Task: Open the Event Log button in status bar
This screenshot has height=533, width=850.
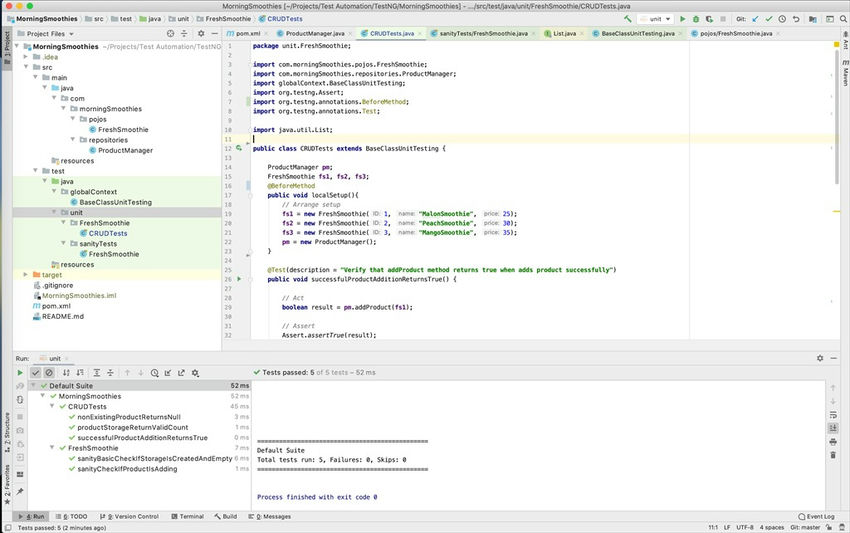Action: 815,516
